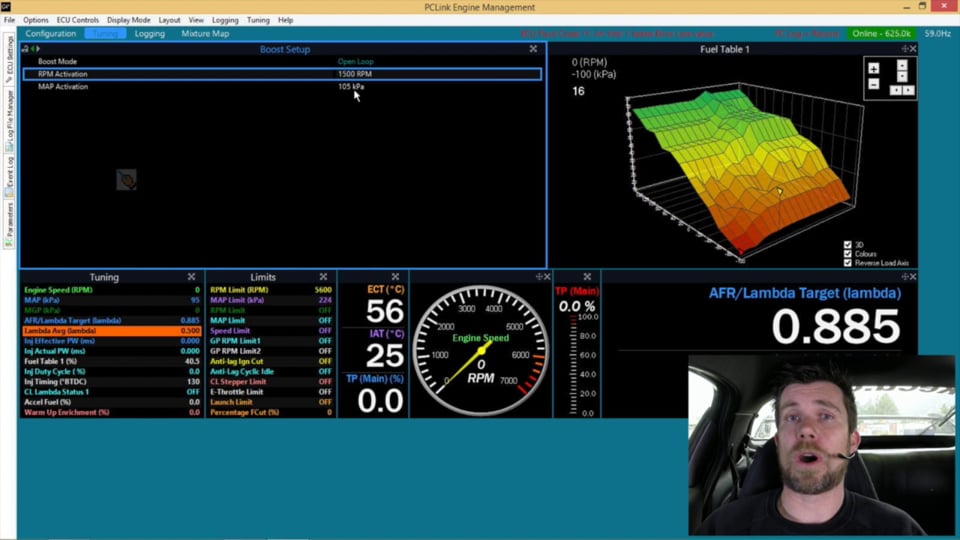Select the highlighted Lambda Avg (lambda) row
The height and width of the screenshot is (540, 960).
(x=112, y=331)
